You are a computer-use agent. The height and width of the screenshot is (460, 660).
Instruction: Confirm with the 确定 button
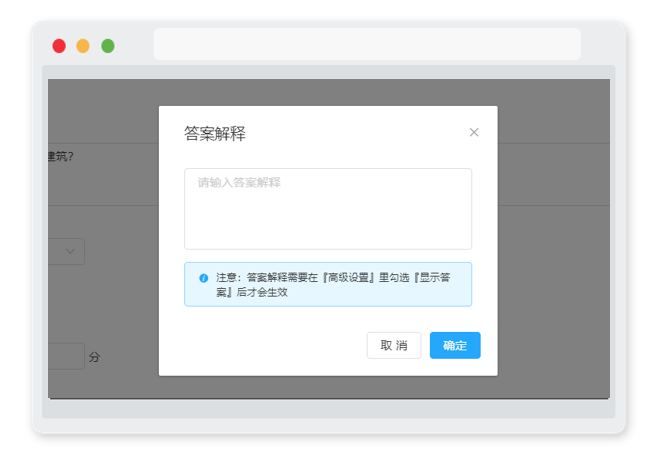click(x=455, y=346)
